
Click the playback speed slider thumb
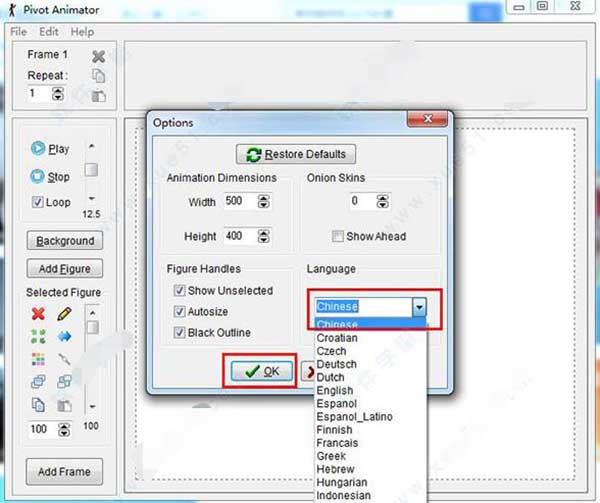point(91,170)
